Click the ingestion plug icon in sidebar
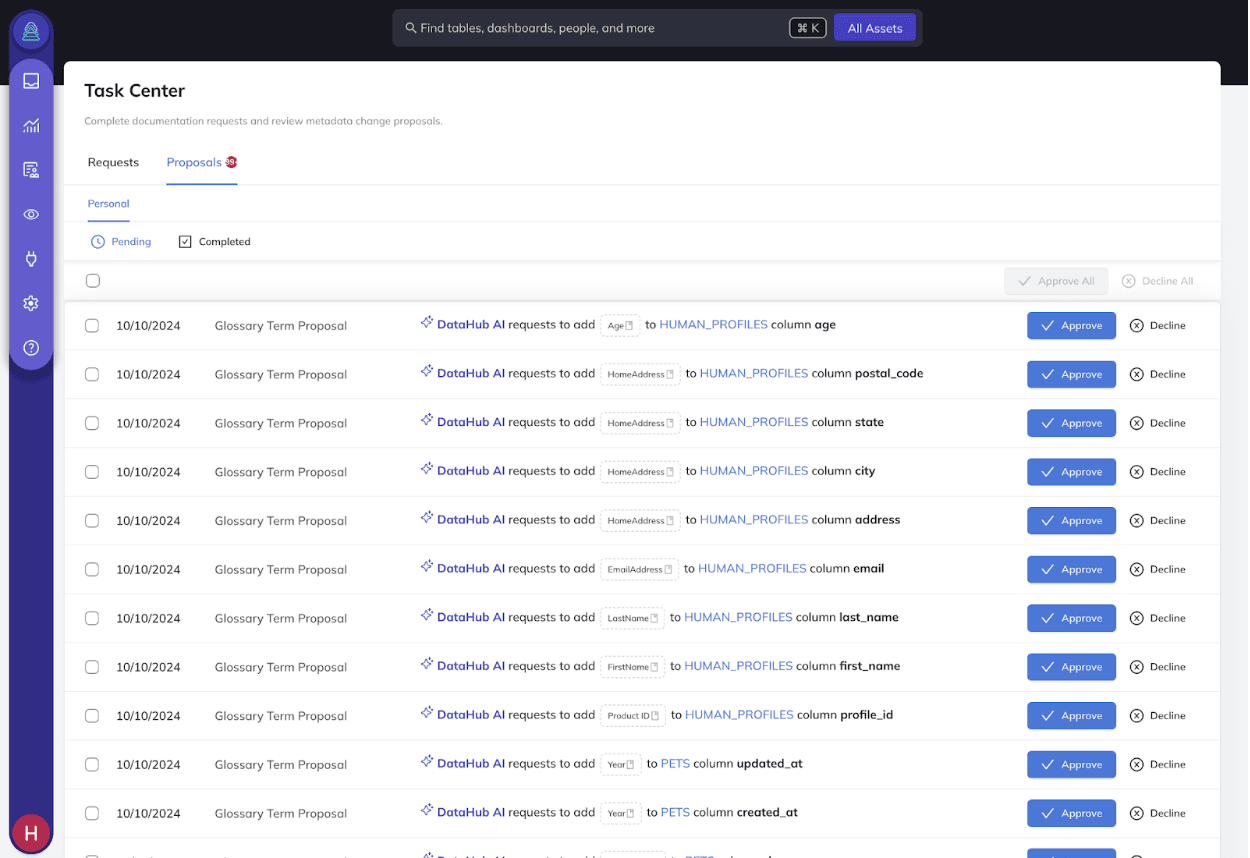This screenshot has width=1250, height=858. (31, 259)
